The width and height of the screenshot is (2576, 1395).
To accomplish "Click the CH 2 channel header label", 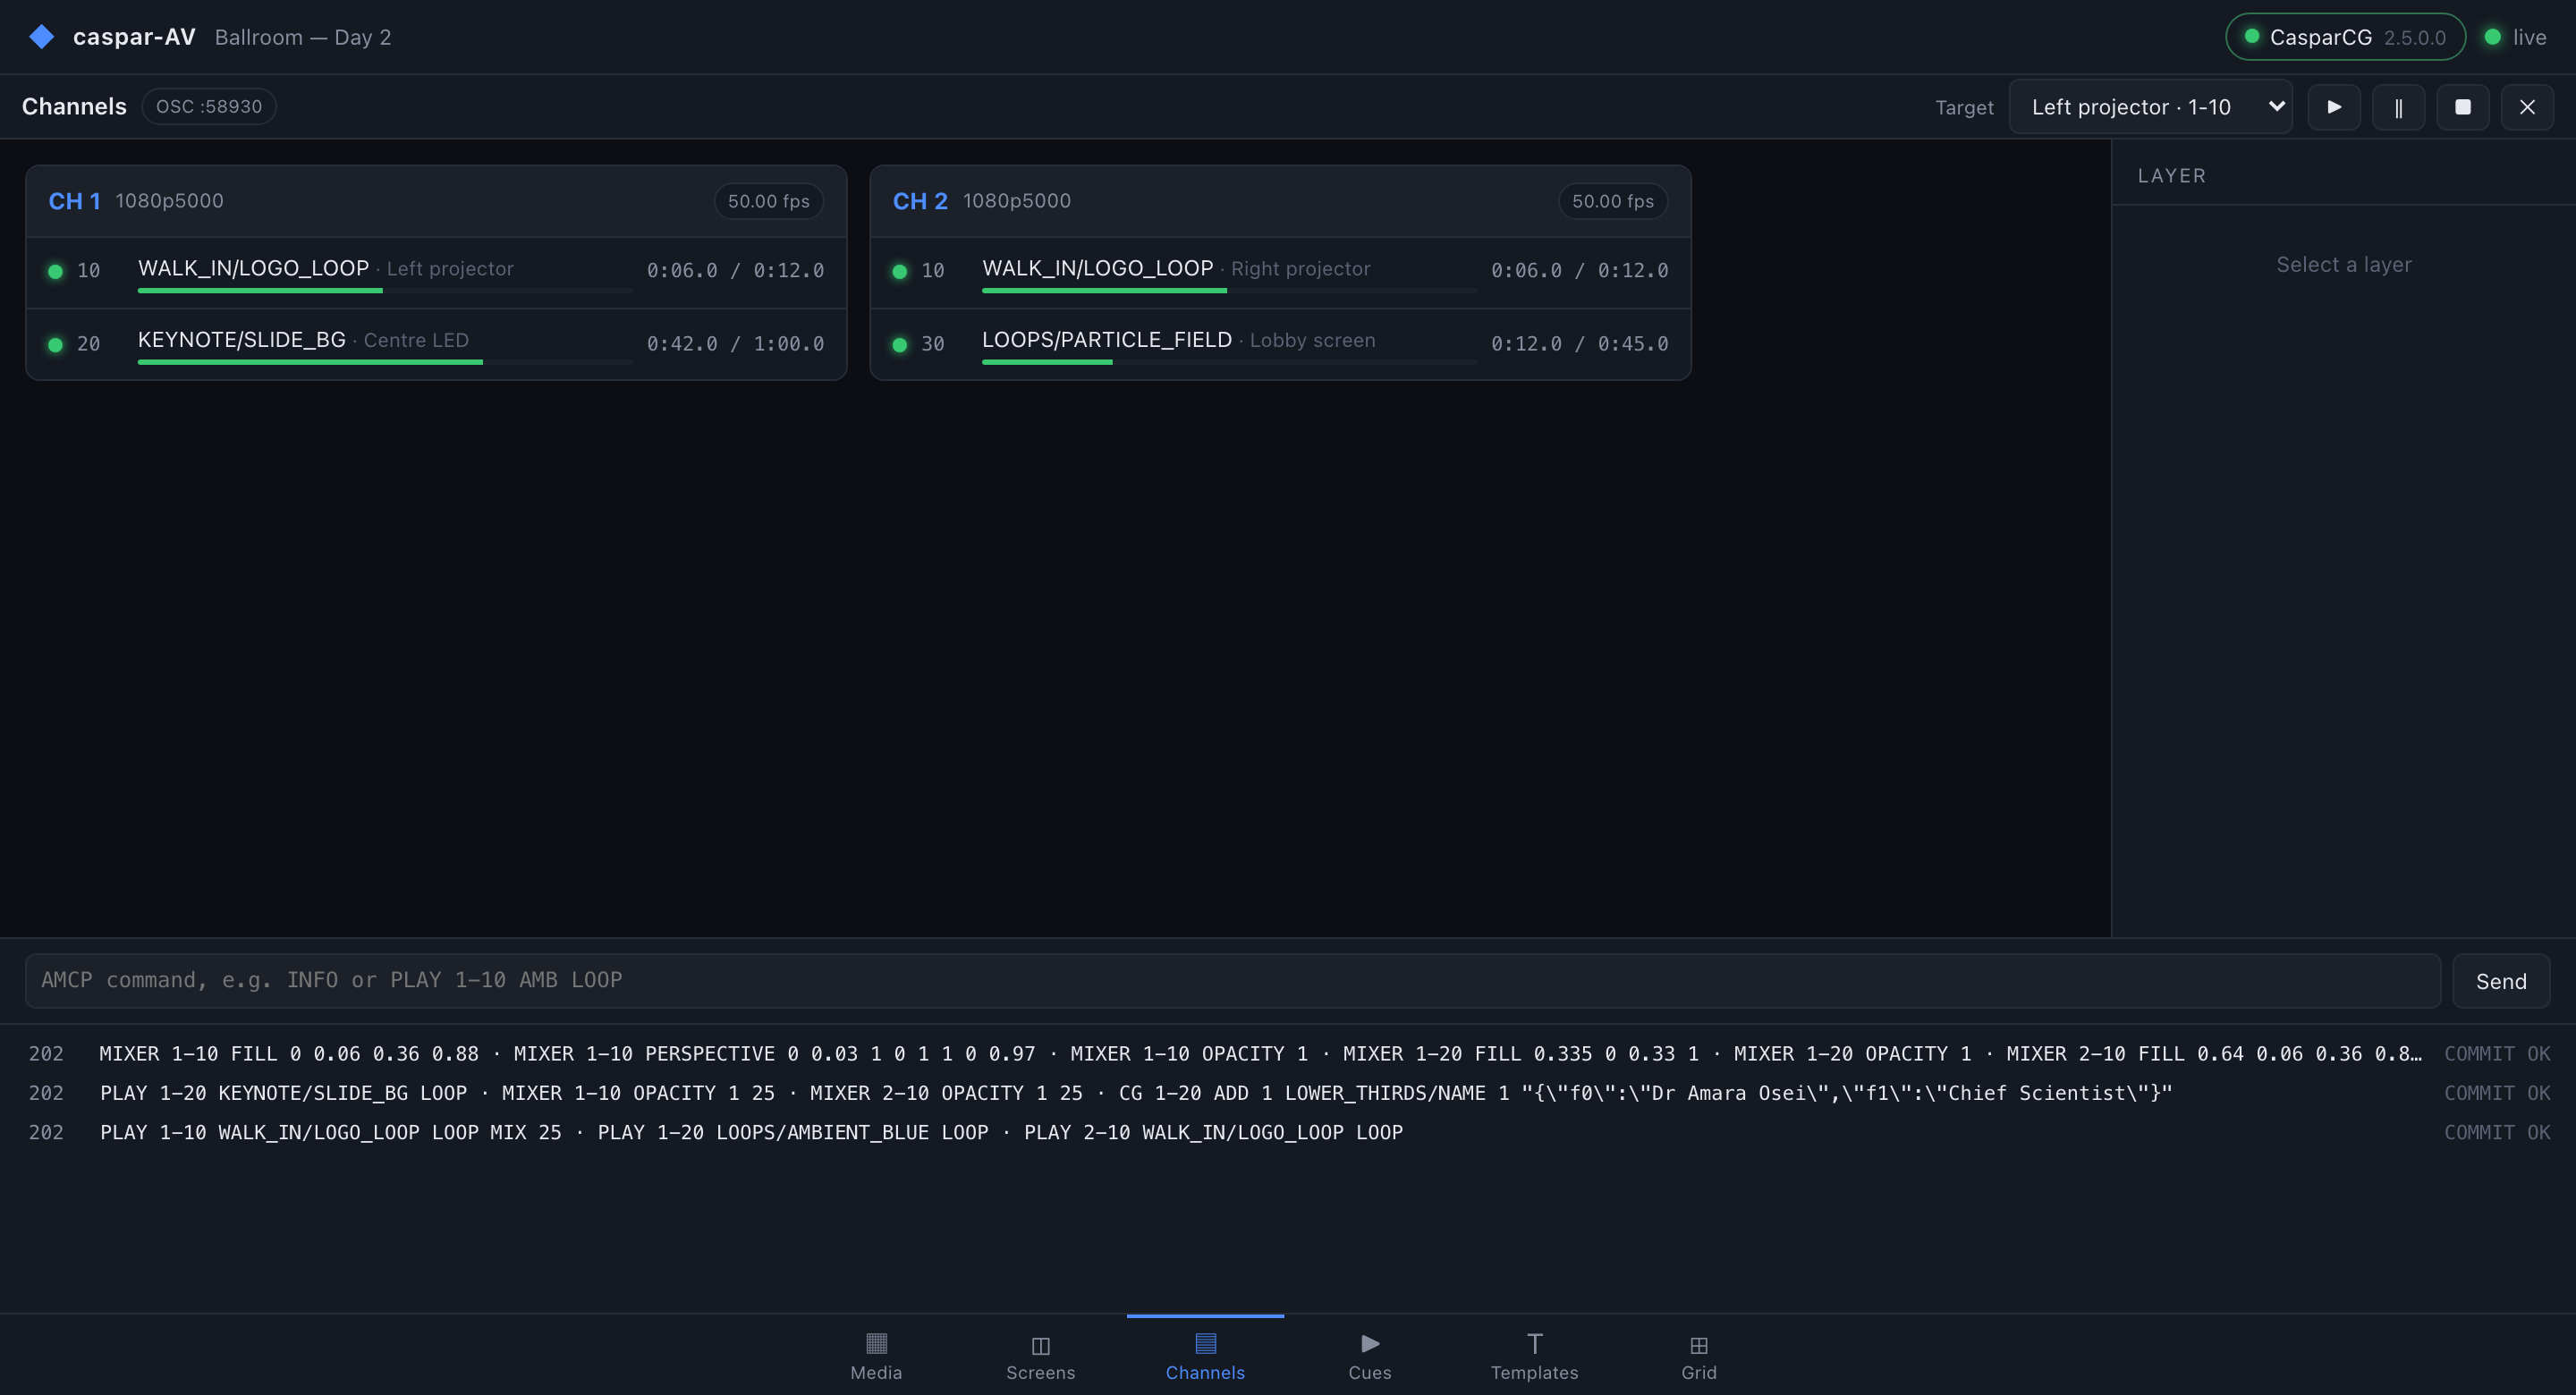I will 920,201.
